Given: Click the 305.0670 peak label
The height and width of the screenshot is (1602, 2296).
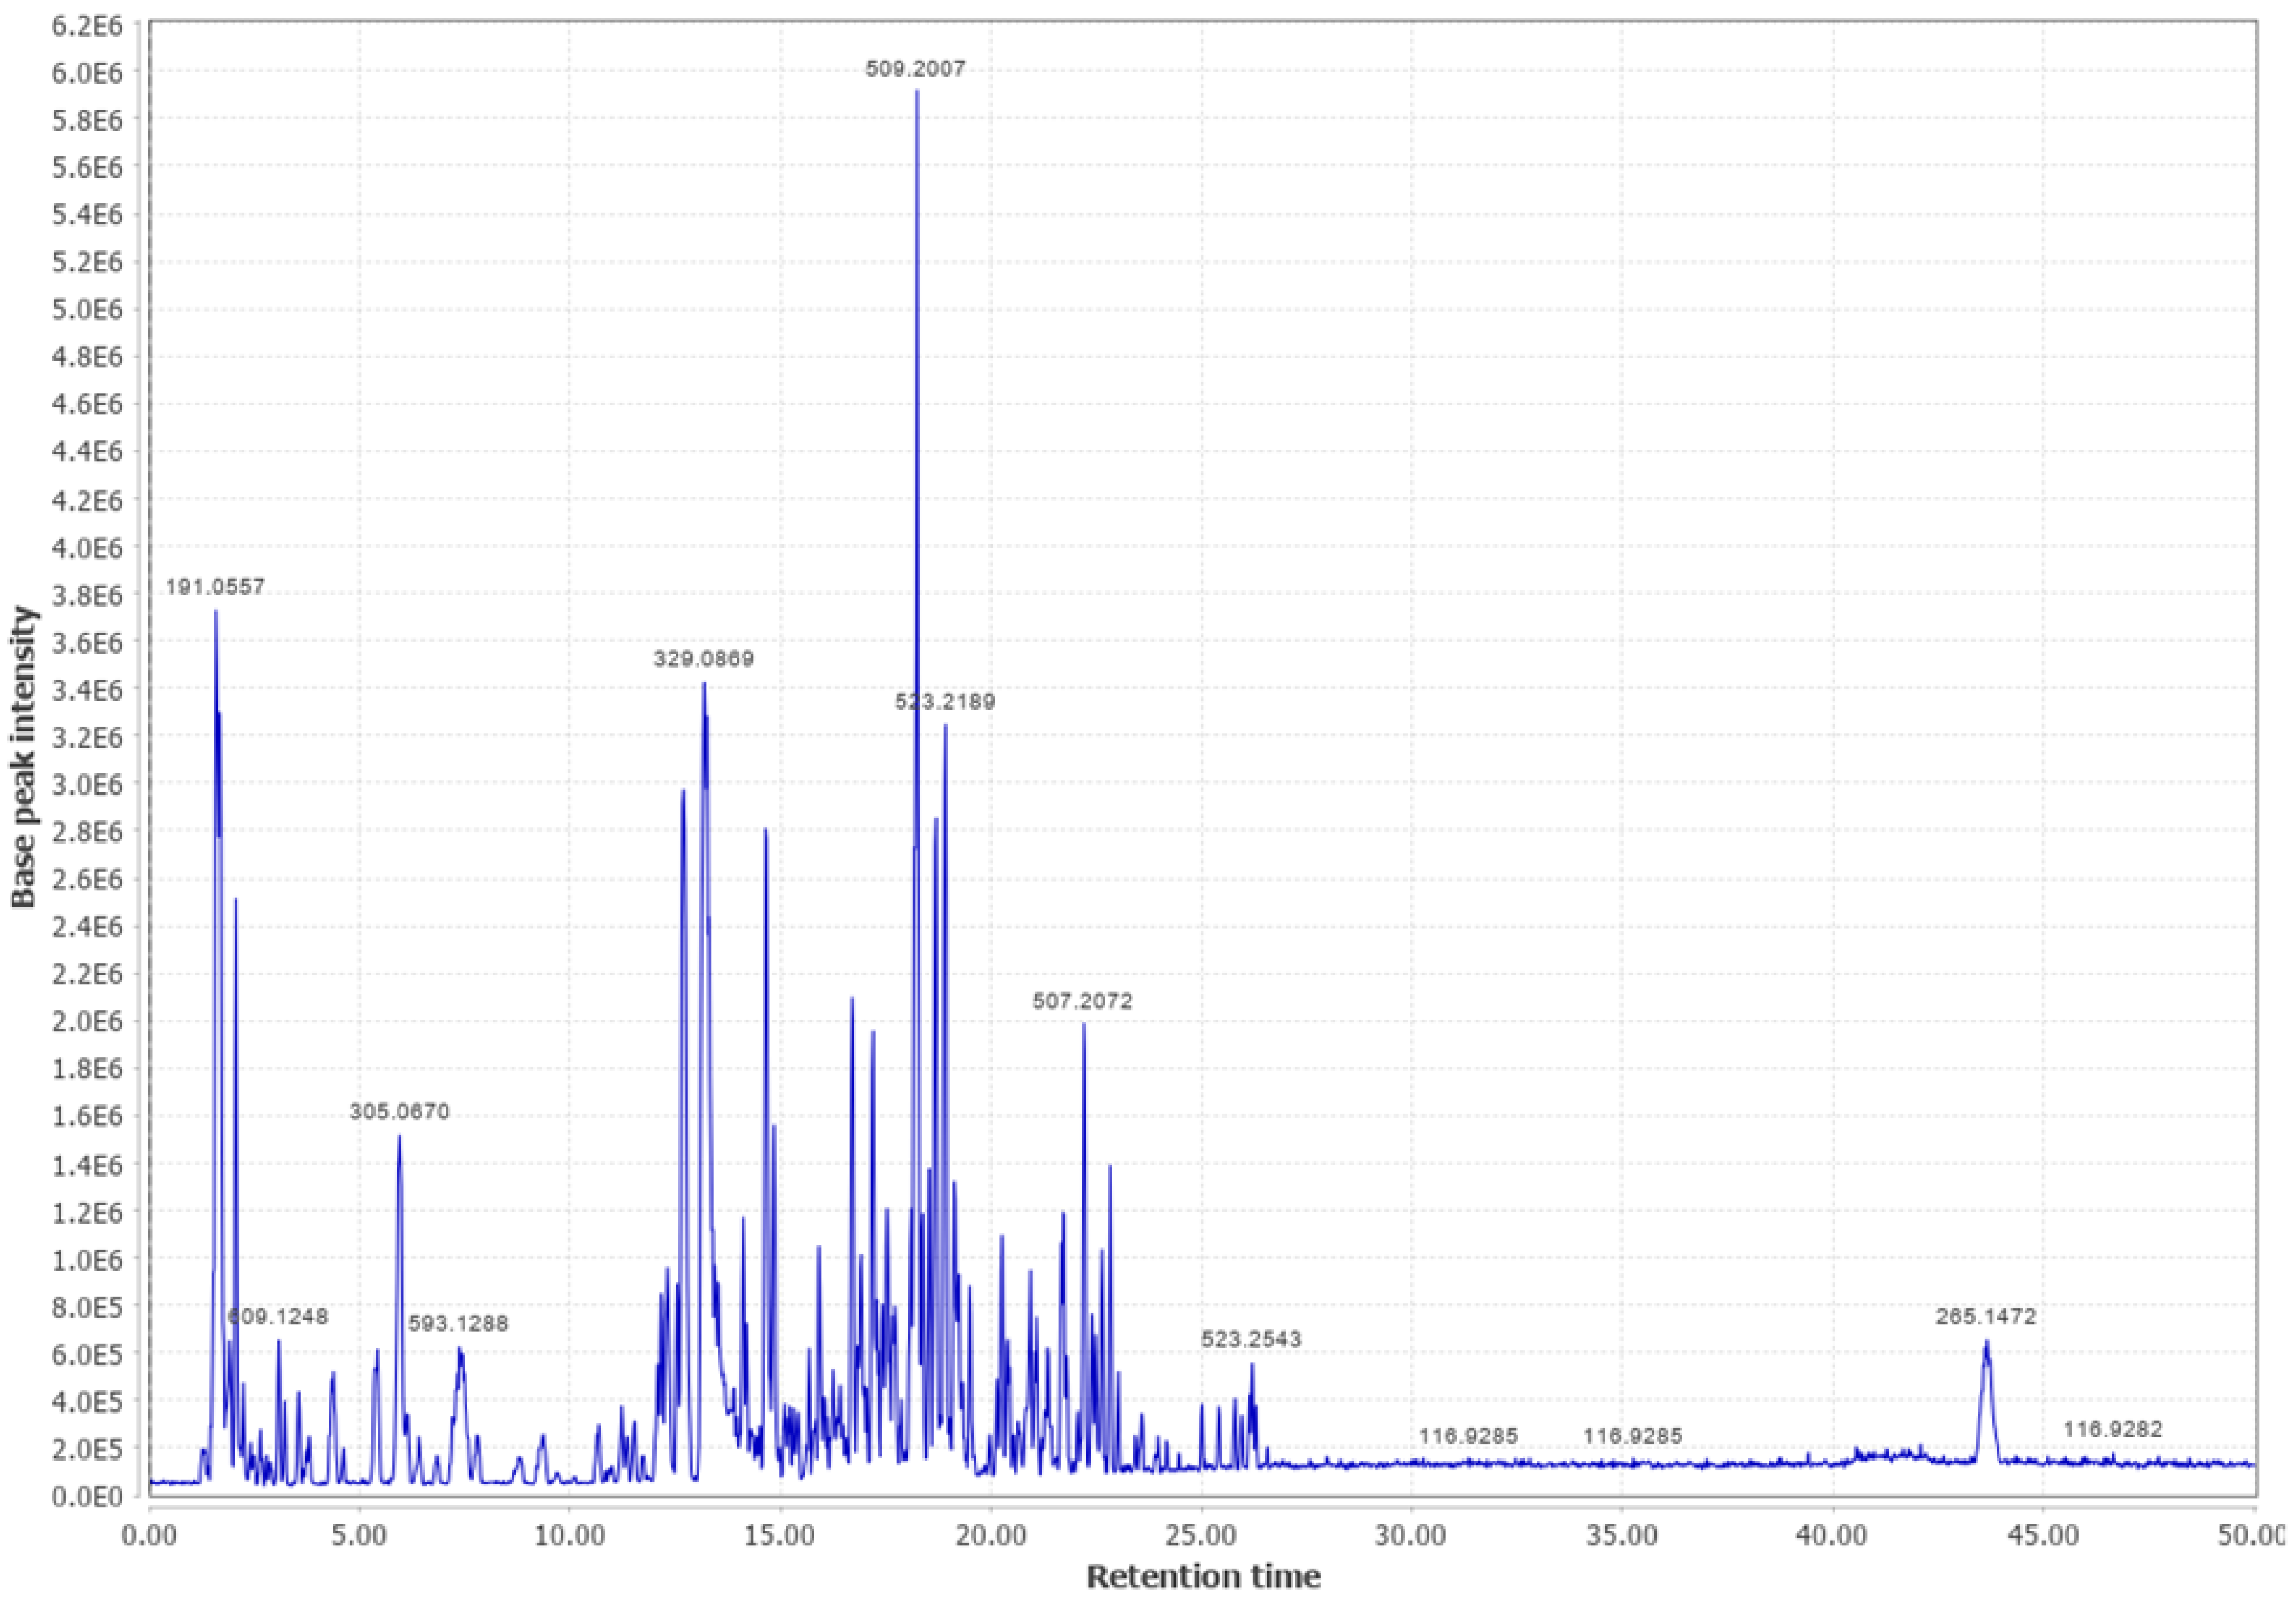Looking at the screenshot, I should (x=399, y=1112).
